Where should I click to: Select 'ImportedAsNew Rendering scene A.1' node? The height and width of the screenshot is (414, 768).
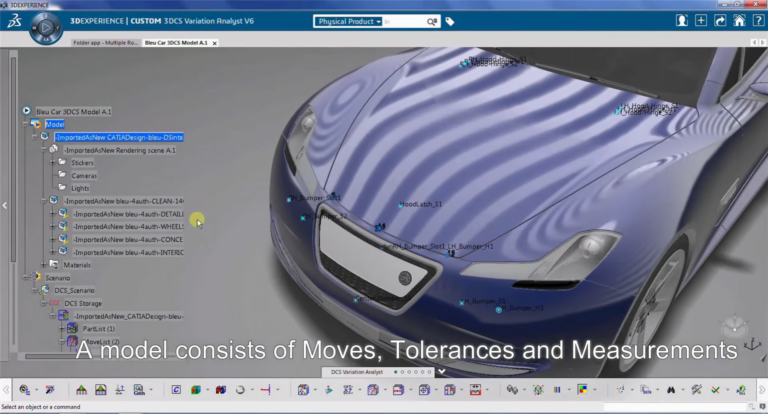point(120,150)
